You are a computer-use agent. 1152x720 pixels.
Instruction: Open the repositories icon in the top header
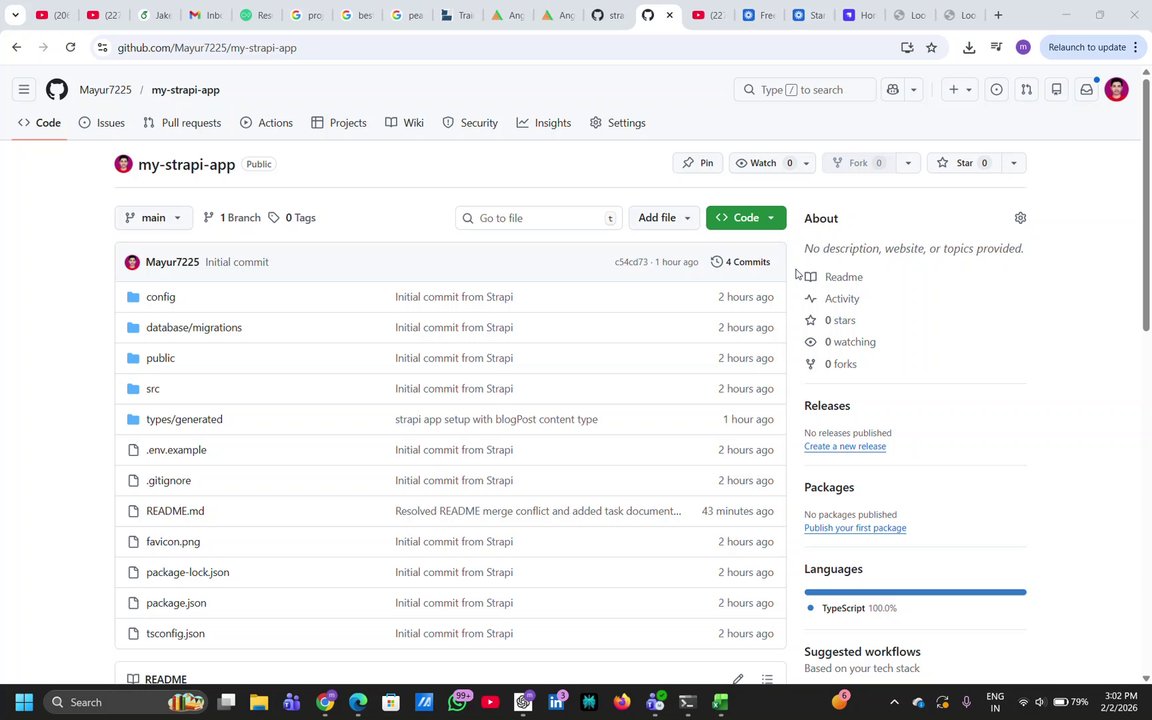coord(1056,90)
